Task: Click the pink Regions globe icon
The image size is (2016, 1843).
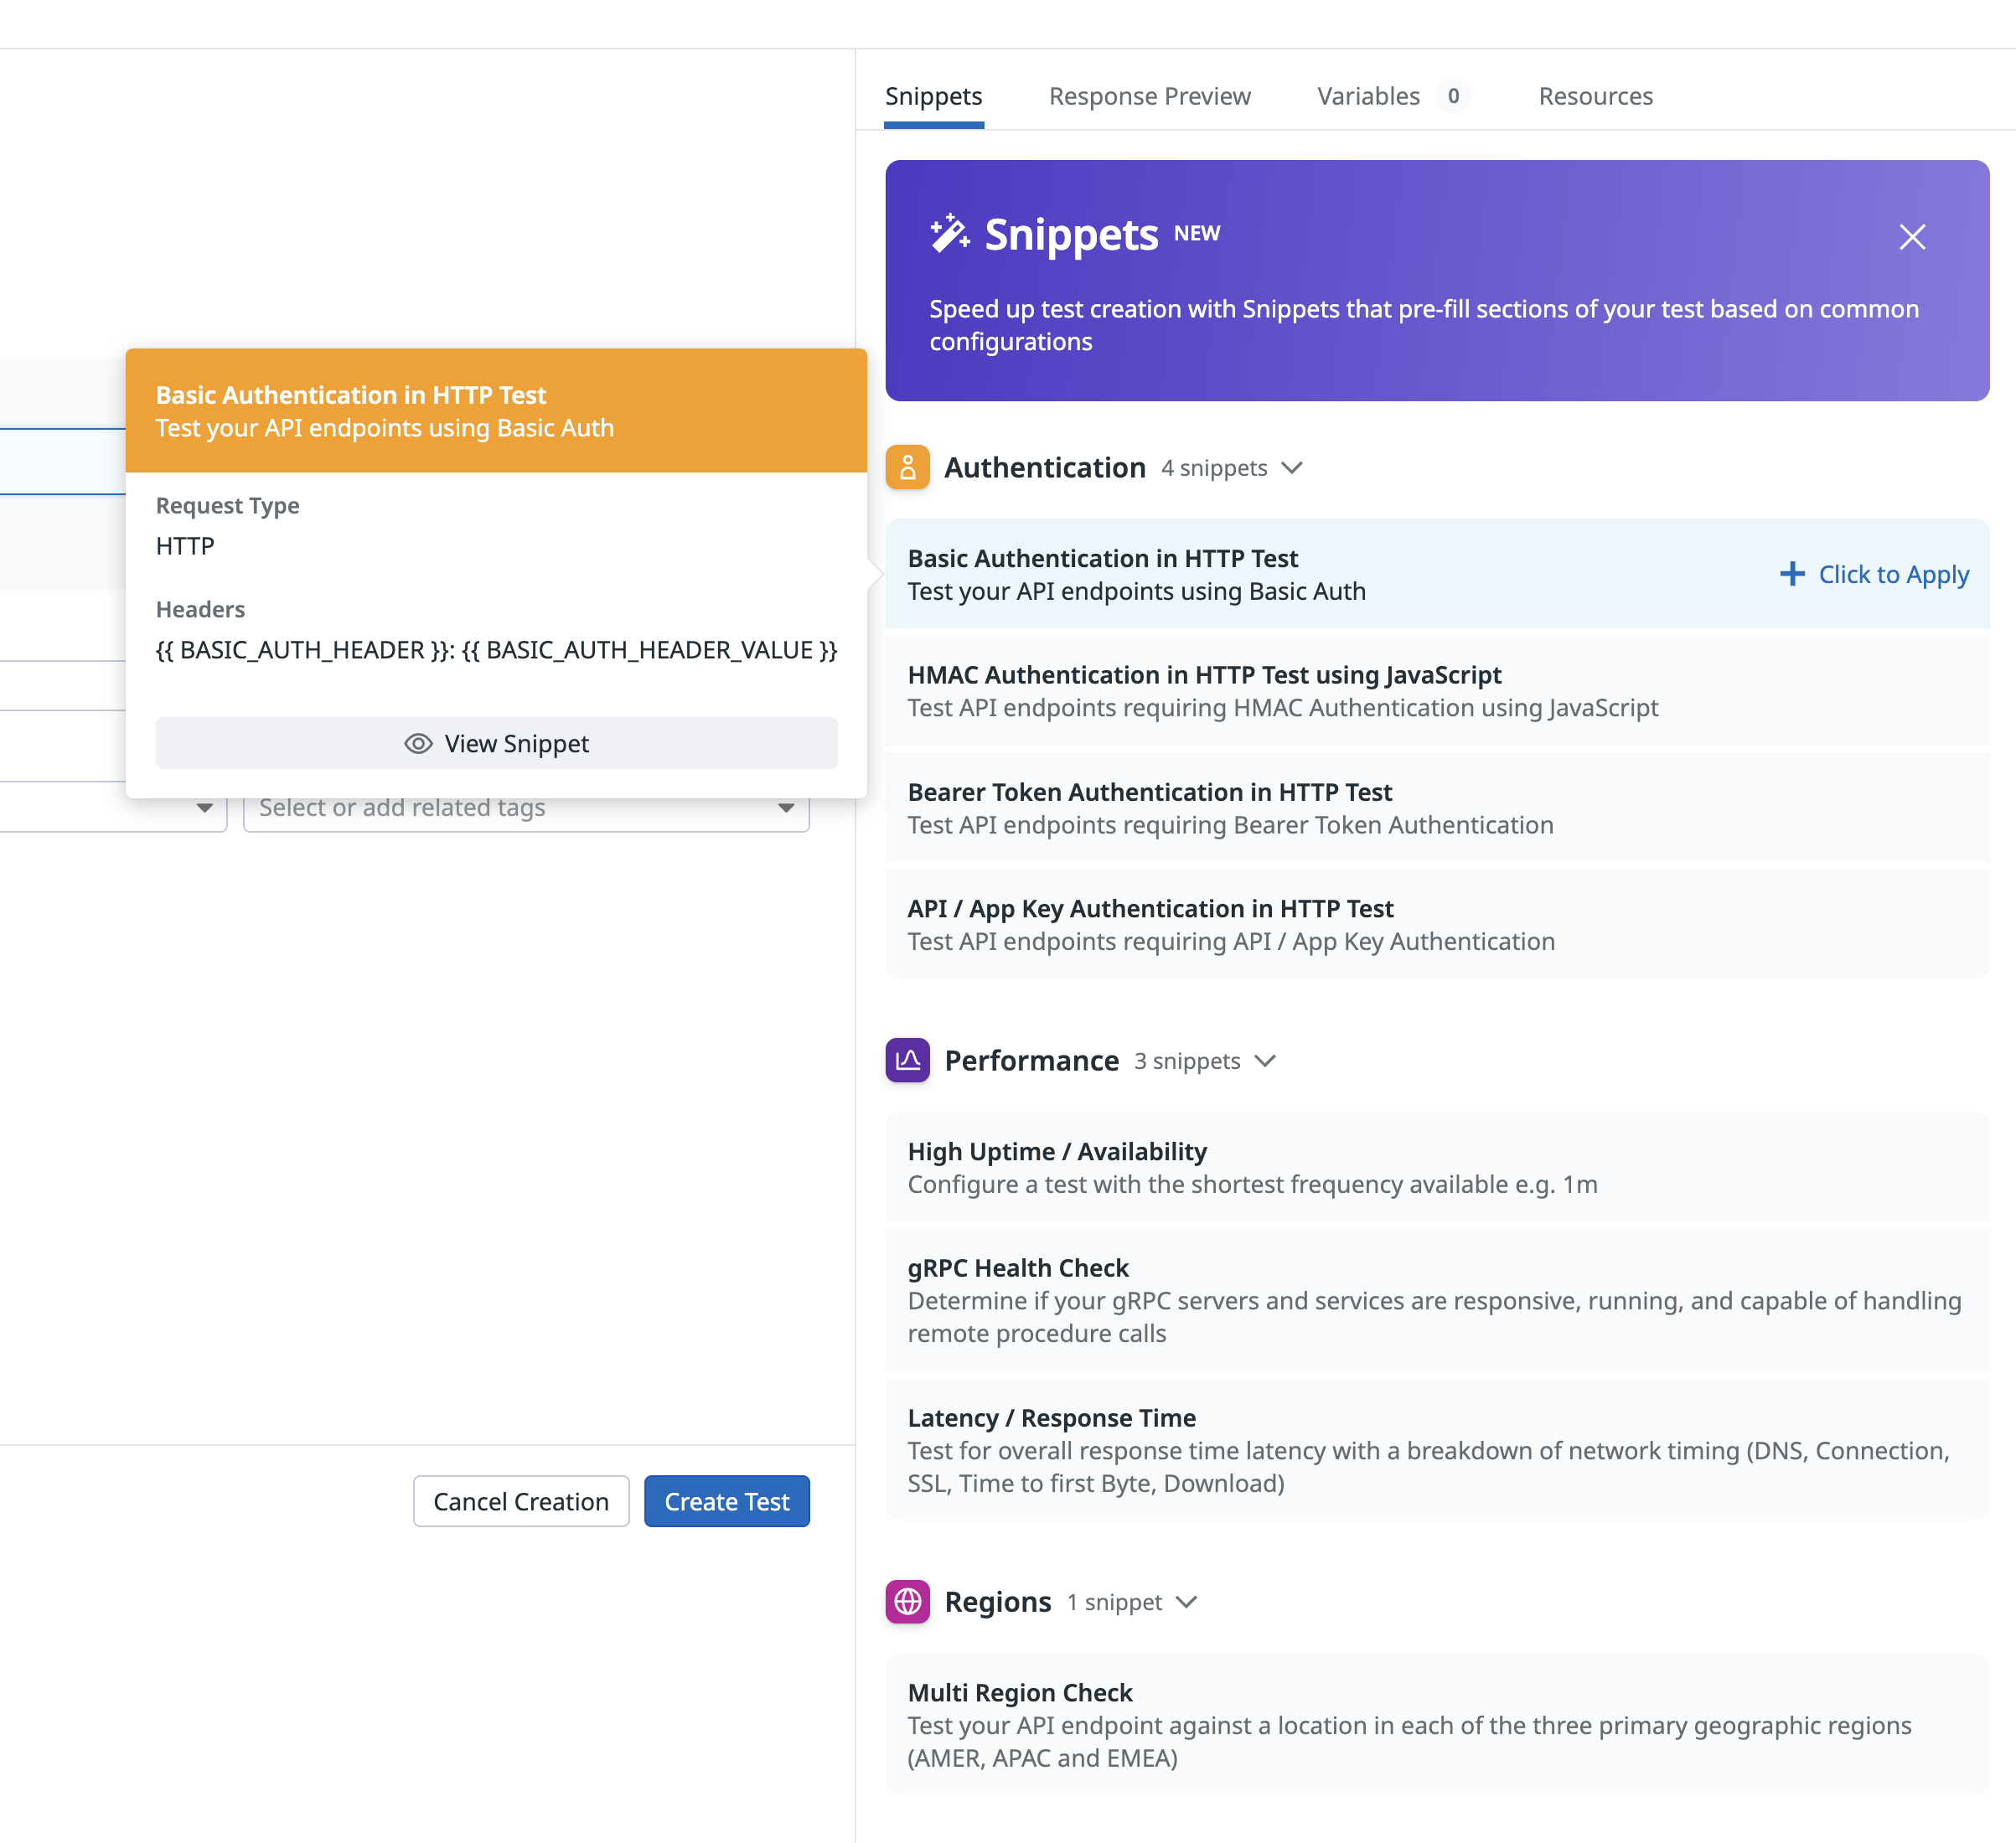Action: pyautogui.click(x=907, y=1601)
